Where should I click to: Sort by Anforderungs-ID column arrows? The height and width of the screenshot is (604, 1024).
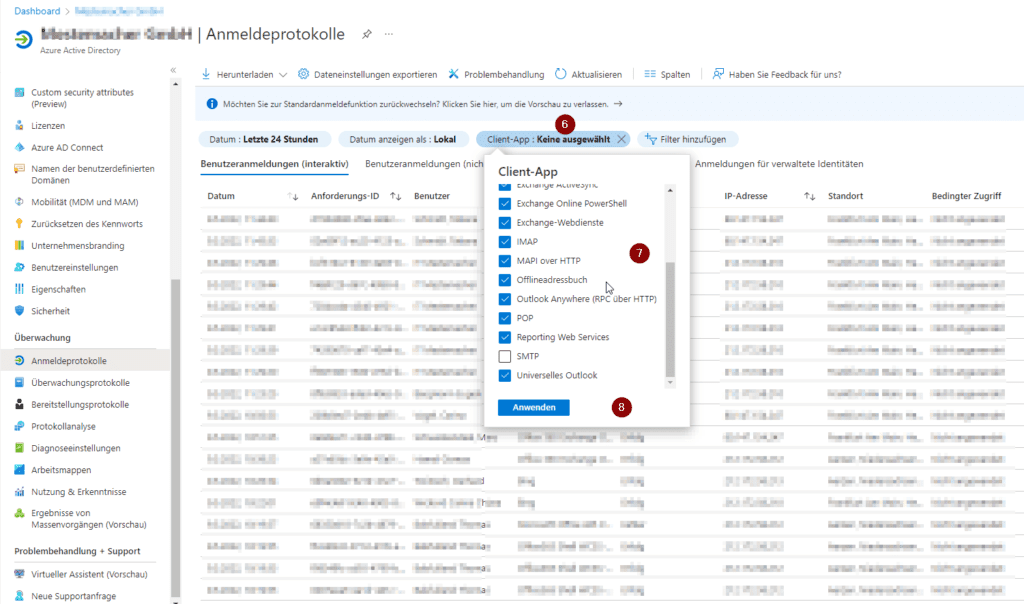click(x=395, y=196)
